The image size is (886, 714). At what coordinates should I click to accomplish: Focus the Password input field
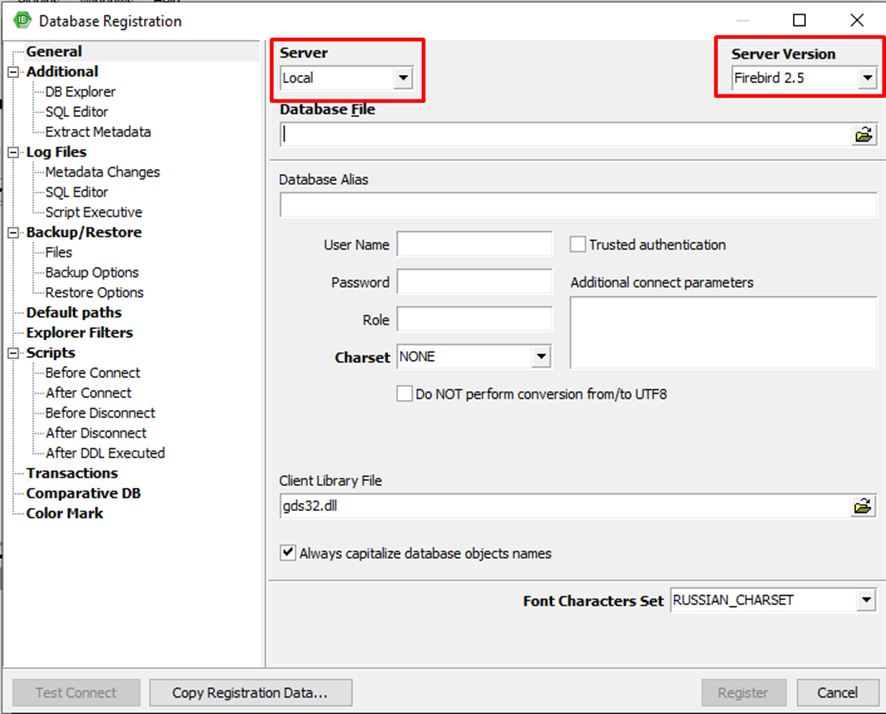click(474, 281)
